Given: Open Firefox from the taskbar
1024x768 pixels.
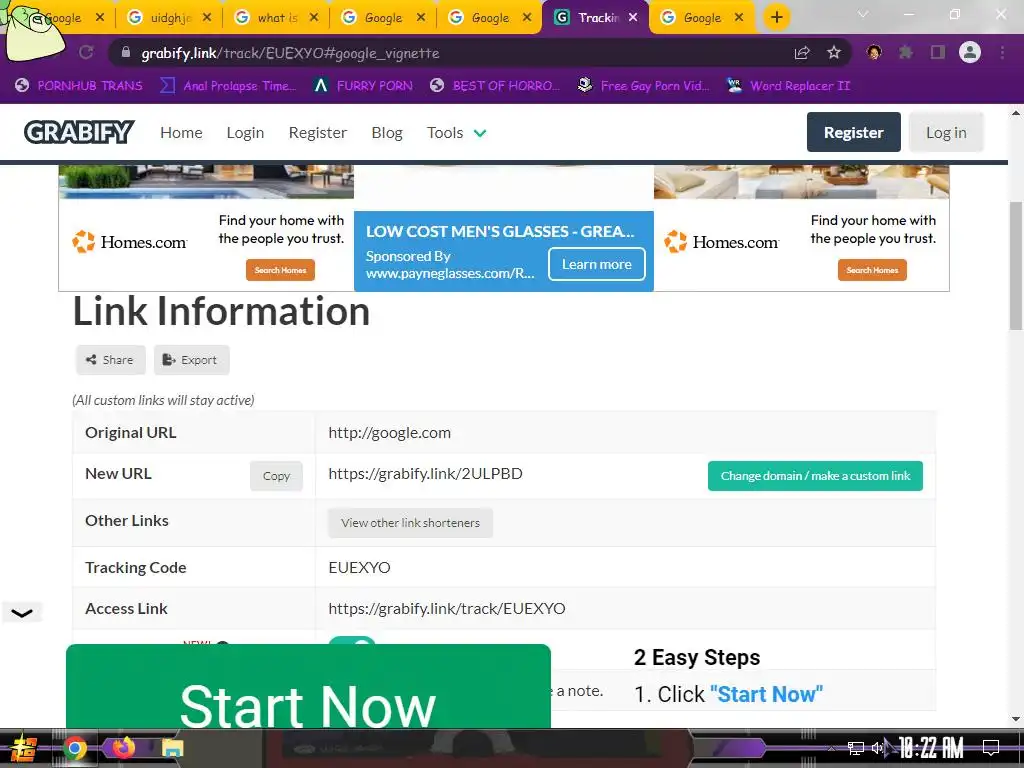Looking at the screenshot, I should coord(123,748).
